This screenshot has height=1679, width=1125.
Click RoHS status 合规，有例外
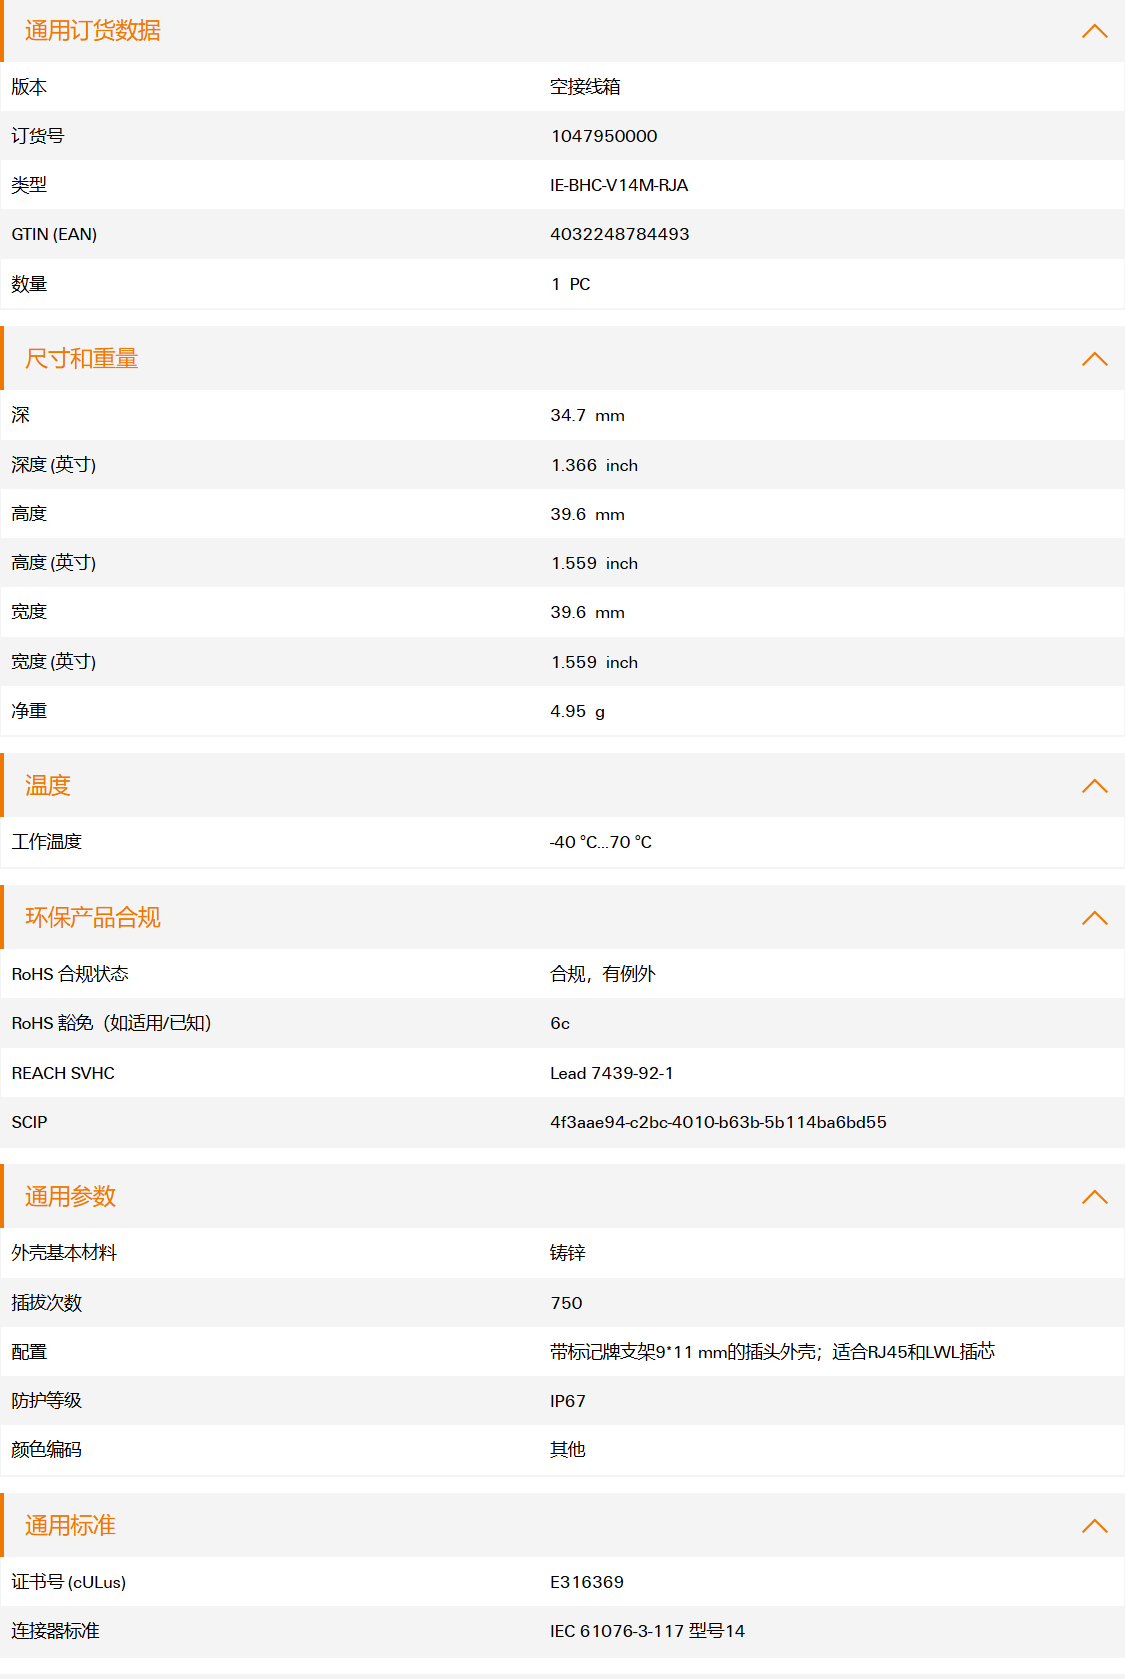point(603,974)
